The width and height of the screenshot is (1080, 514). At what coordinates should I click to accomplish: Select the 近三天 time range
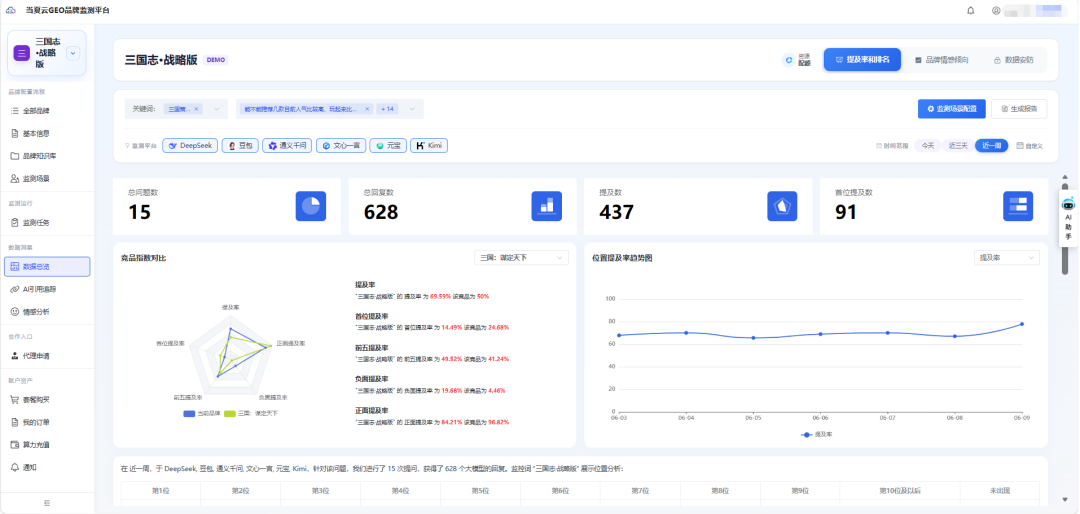[x=958, y=145]
